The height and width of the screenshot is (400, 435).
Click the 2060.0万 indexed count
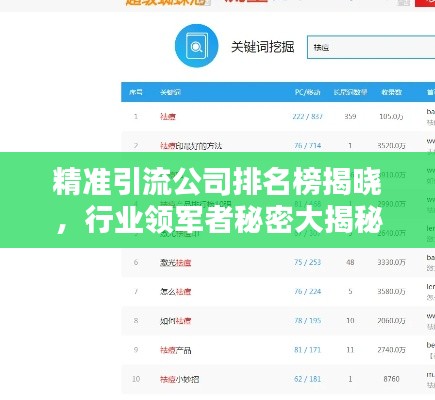point(392,321)
